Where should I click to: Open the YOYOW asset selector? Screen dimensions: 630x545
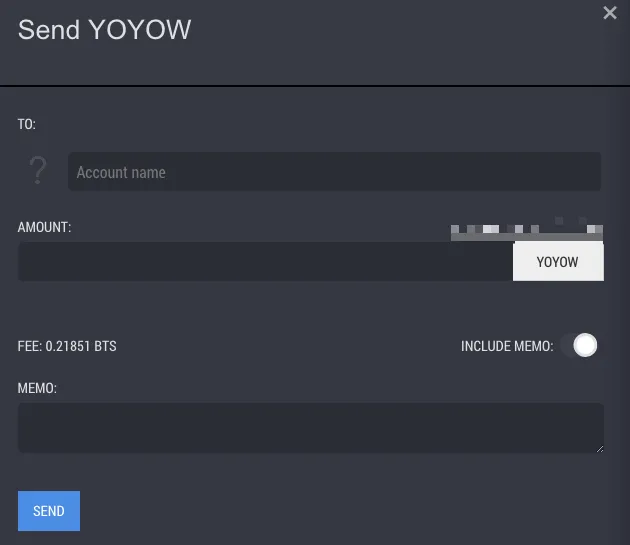point(558,262)
